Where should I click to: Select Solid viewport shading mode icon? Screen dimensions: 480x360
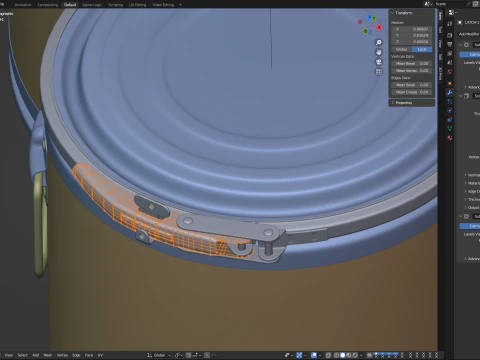click(x=342, y=355)
